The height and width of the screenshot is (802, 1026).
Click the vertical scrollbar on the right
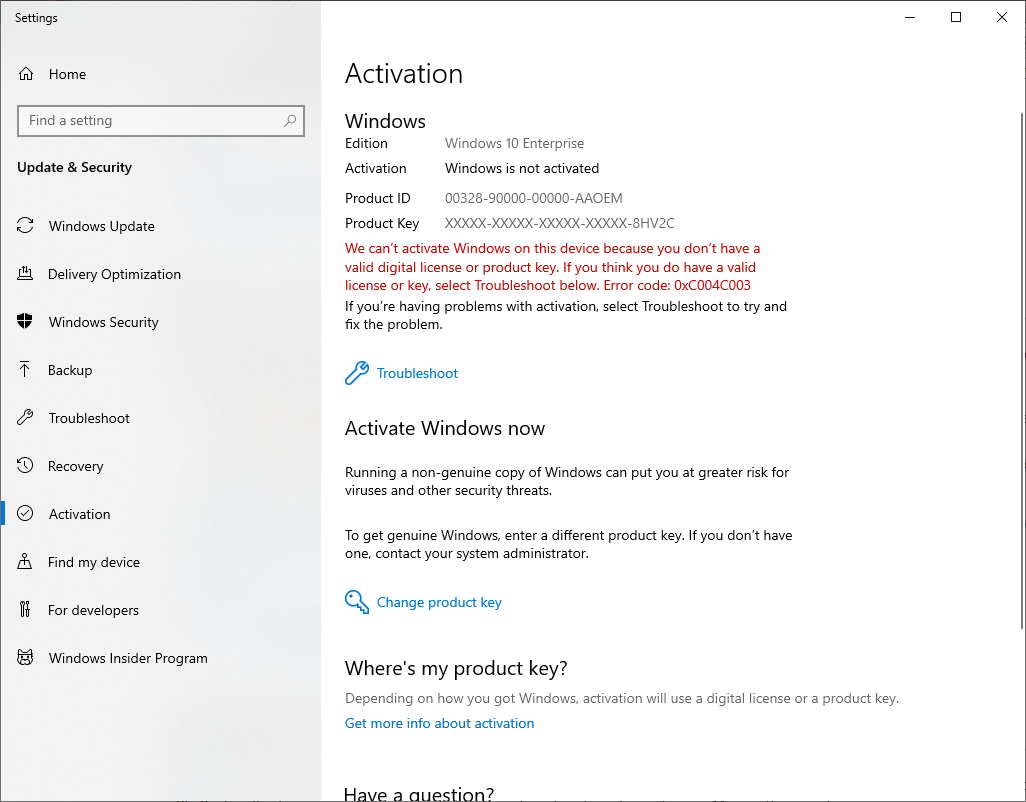pyautogui.click(x=1022, y=370)
